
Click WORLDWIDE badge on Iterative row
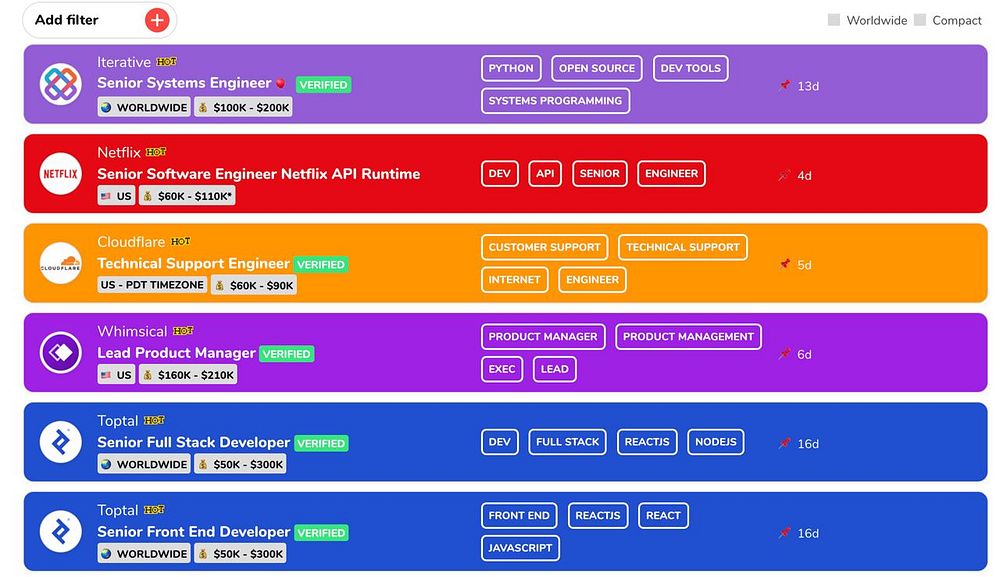(x=143, y=107)
